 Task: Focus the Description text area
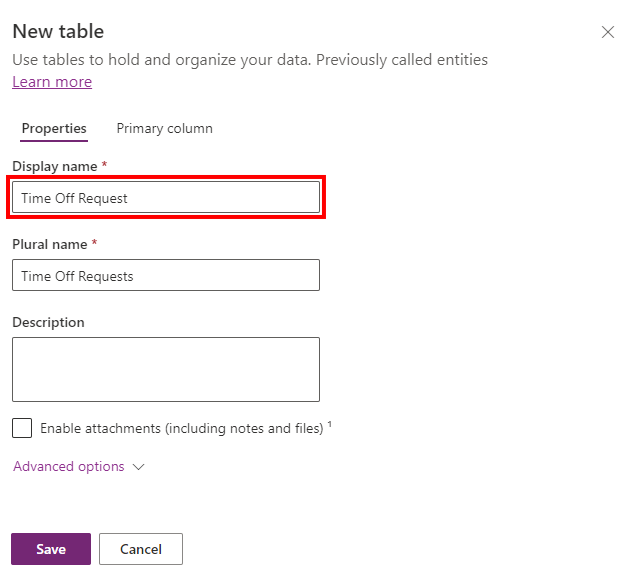(166, 369)
